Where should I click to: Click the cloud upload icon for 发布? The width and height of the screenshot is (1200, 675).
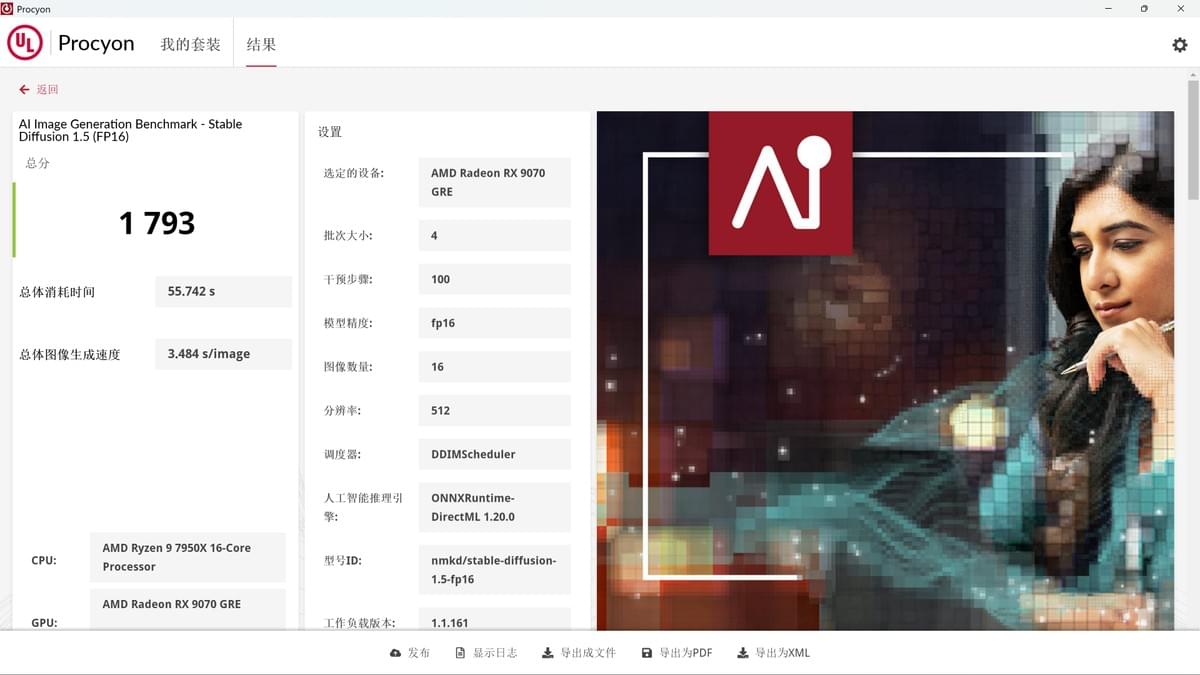pyautogui.click(x=395, y=653)
